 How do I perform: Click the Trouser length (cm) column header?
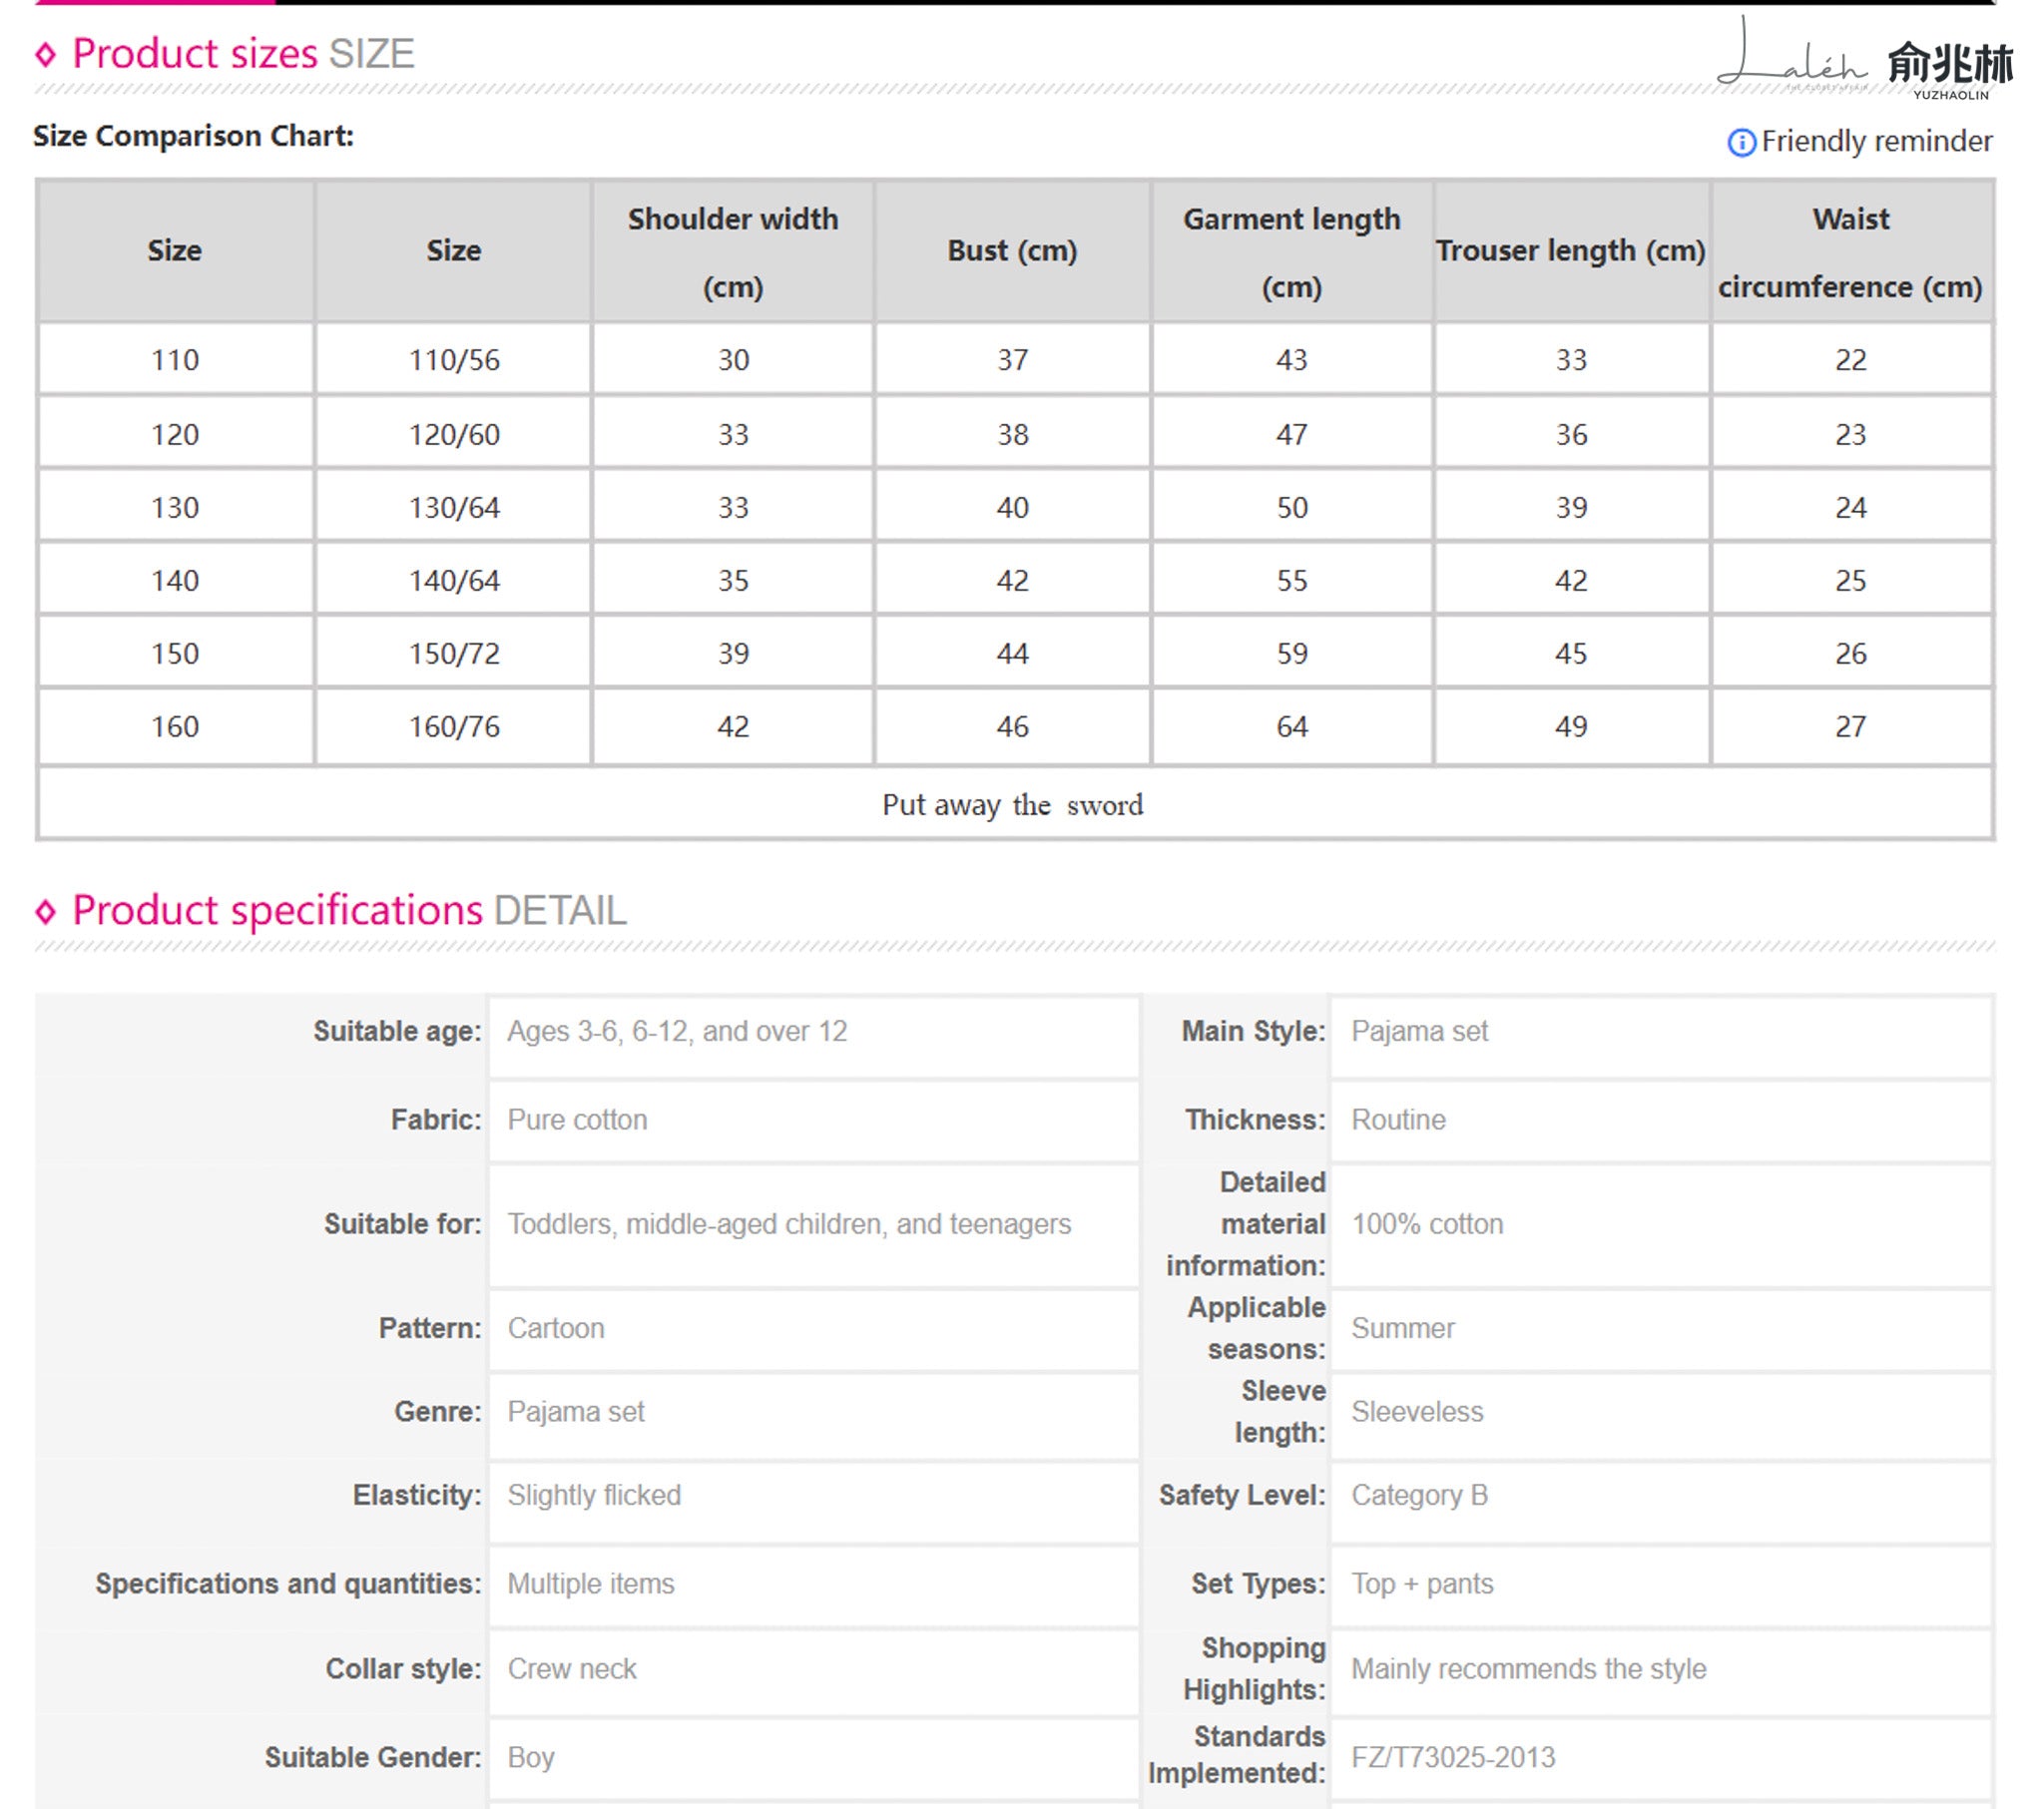1570,252
